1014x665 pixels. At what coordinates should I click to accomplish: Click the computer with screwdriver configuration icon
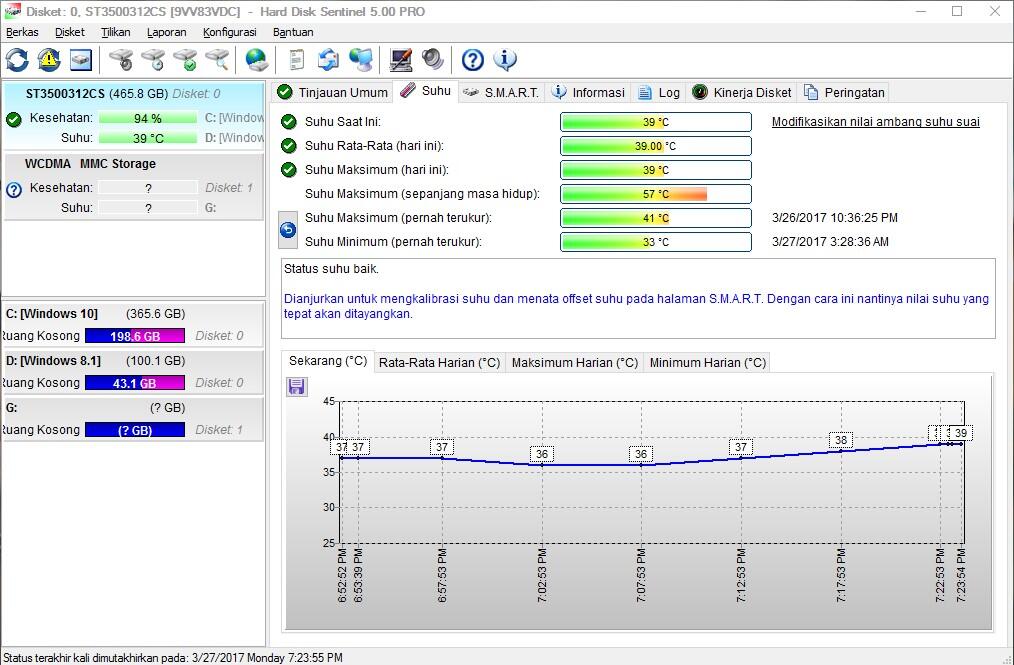click(x=401, y=60)
